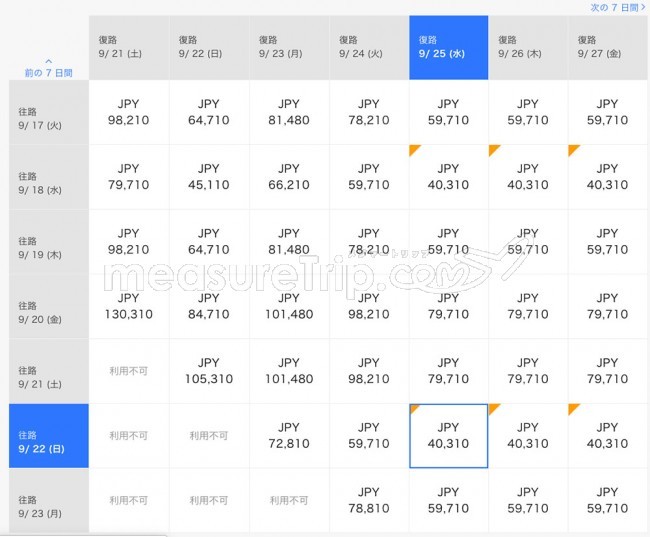
Task: Select return date 9/21 (土) column header
Action: click(x=128, y=47)
